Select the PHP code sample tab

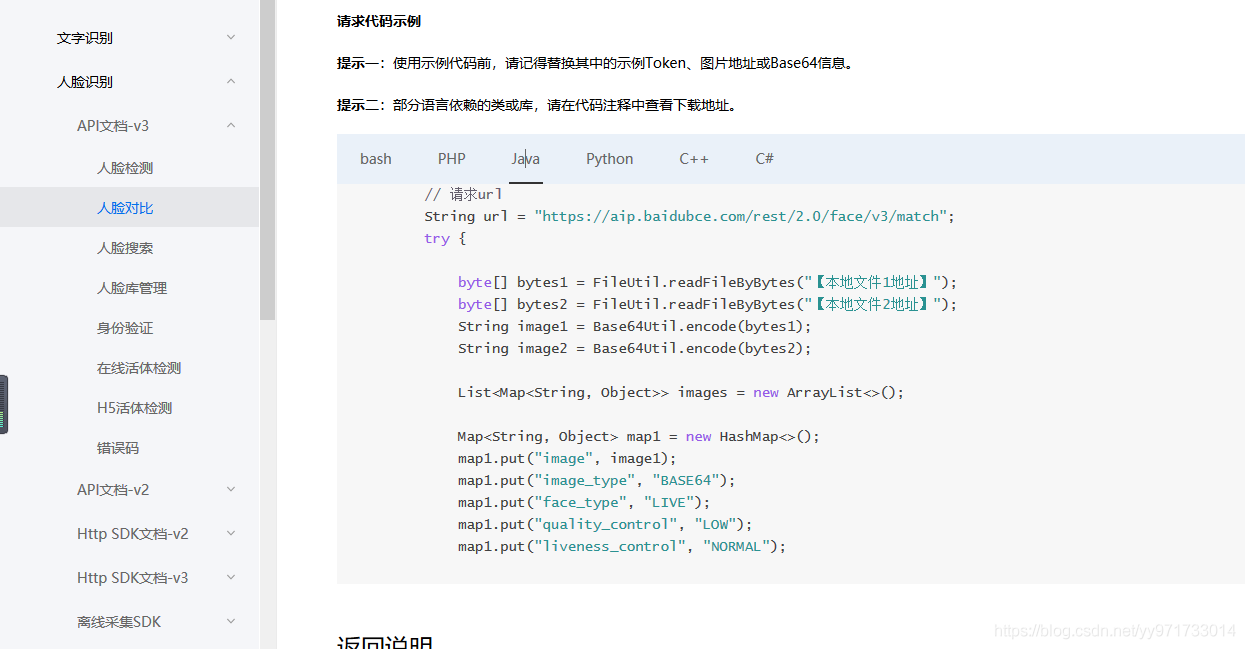(x=451, y=158)
